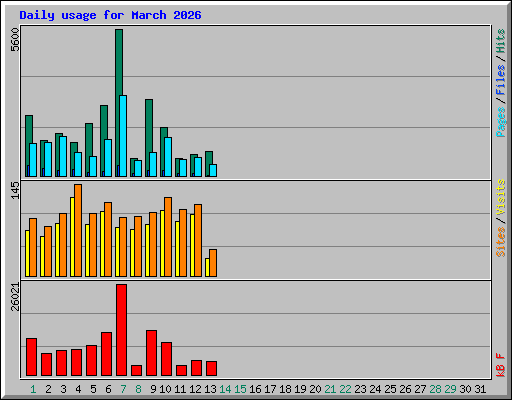Click the cyan pages bar for day 3
512x400 pixels.
(63, 156)
